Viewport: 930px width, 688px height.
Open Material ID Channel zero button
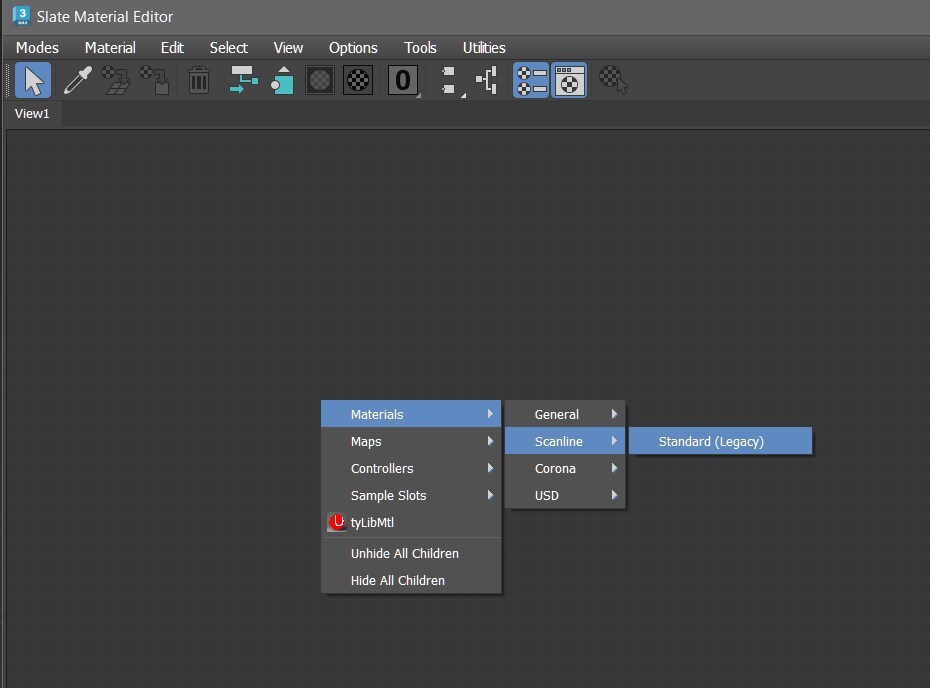(403, 80)
